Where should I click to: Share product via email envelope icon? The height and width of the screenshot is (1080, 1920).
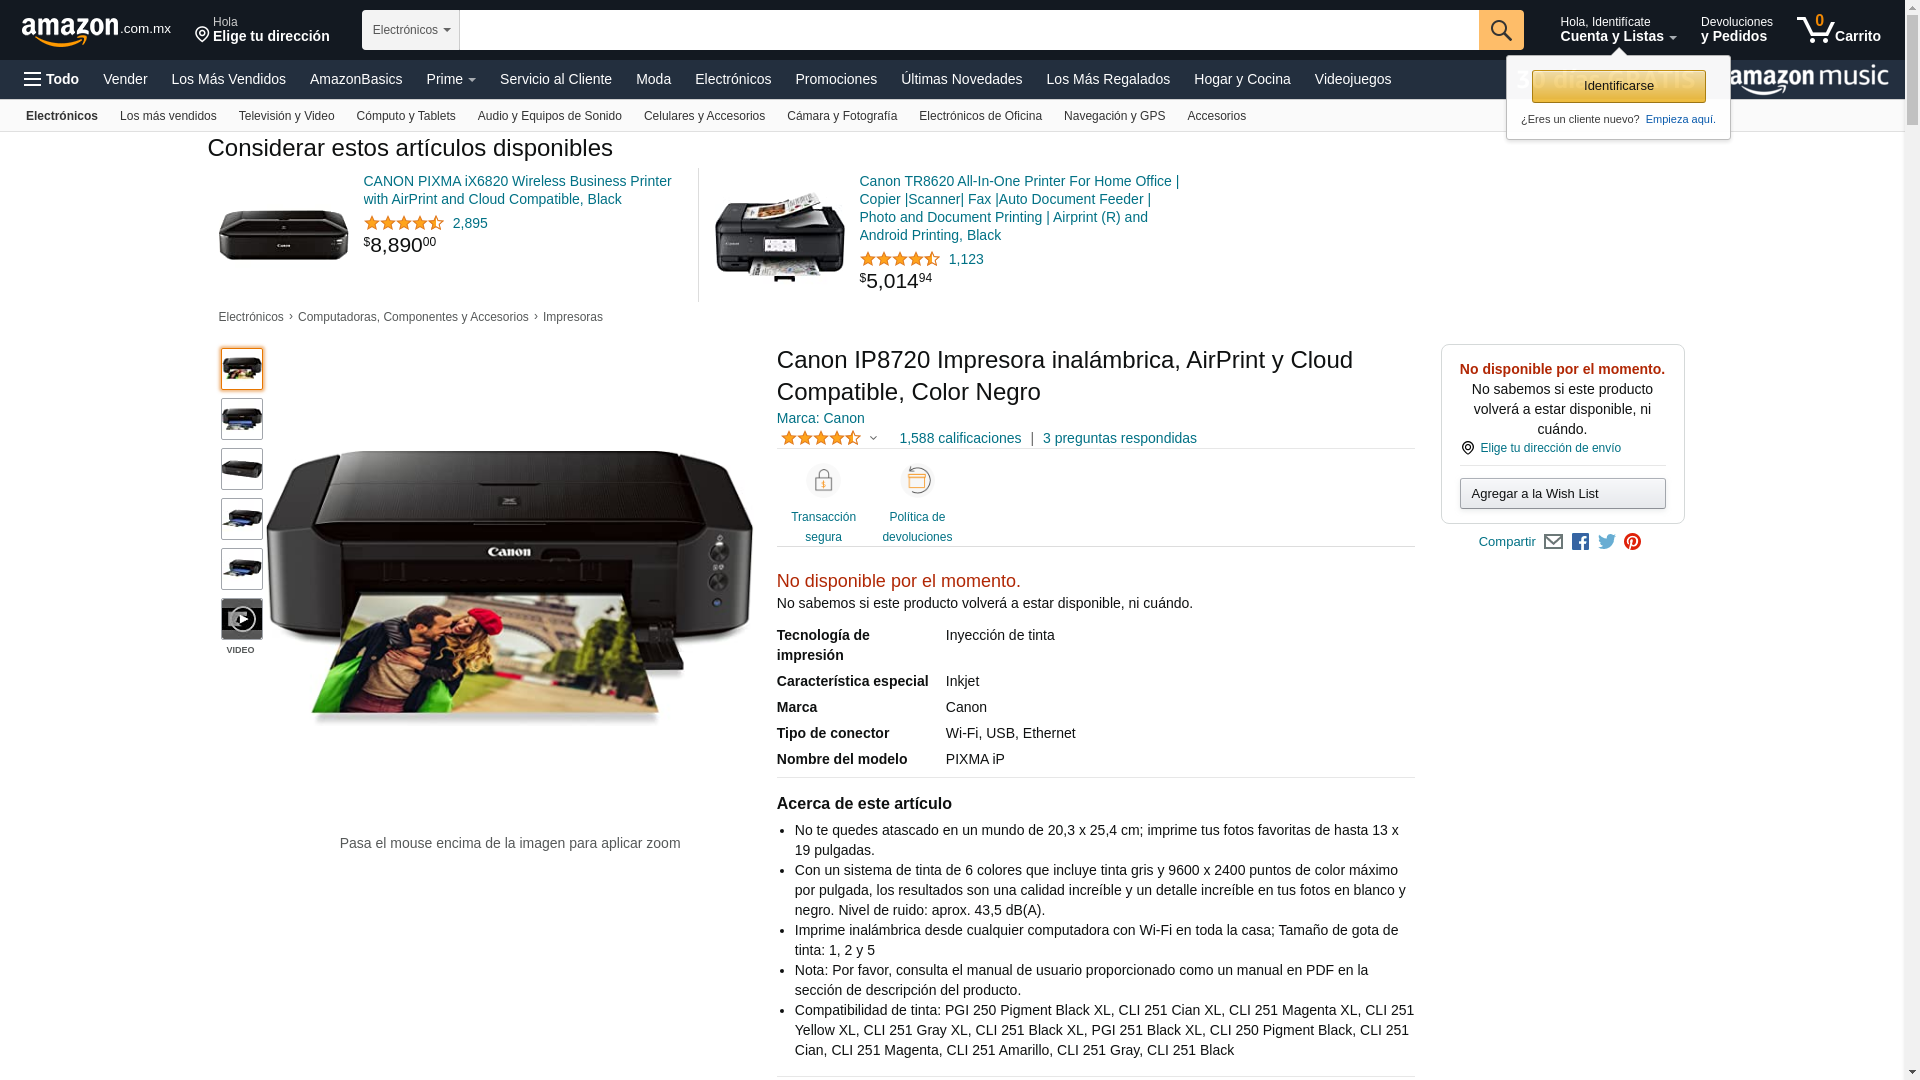click(1553, 542)
